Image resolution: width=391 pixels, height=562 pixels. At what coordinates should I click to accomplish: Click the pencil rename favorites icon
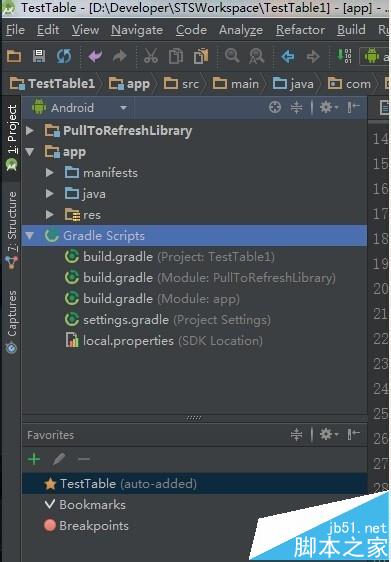coord(59,459)
